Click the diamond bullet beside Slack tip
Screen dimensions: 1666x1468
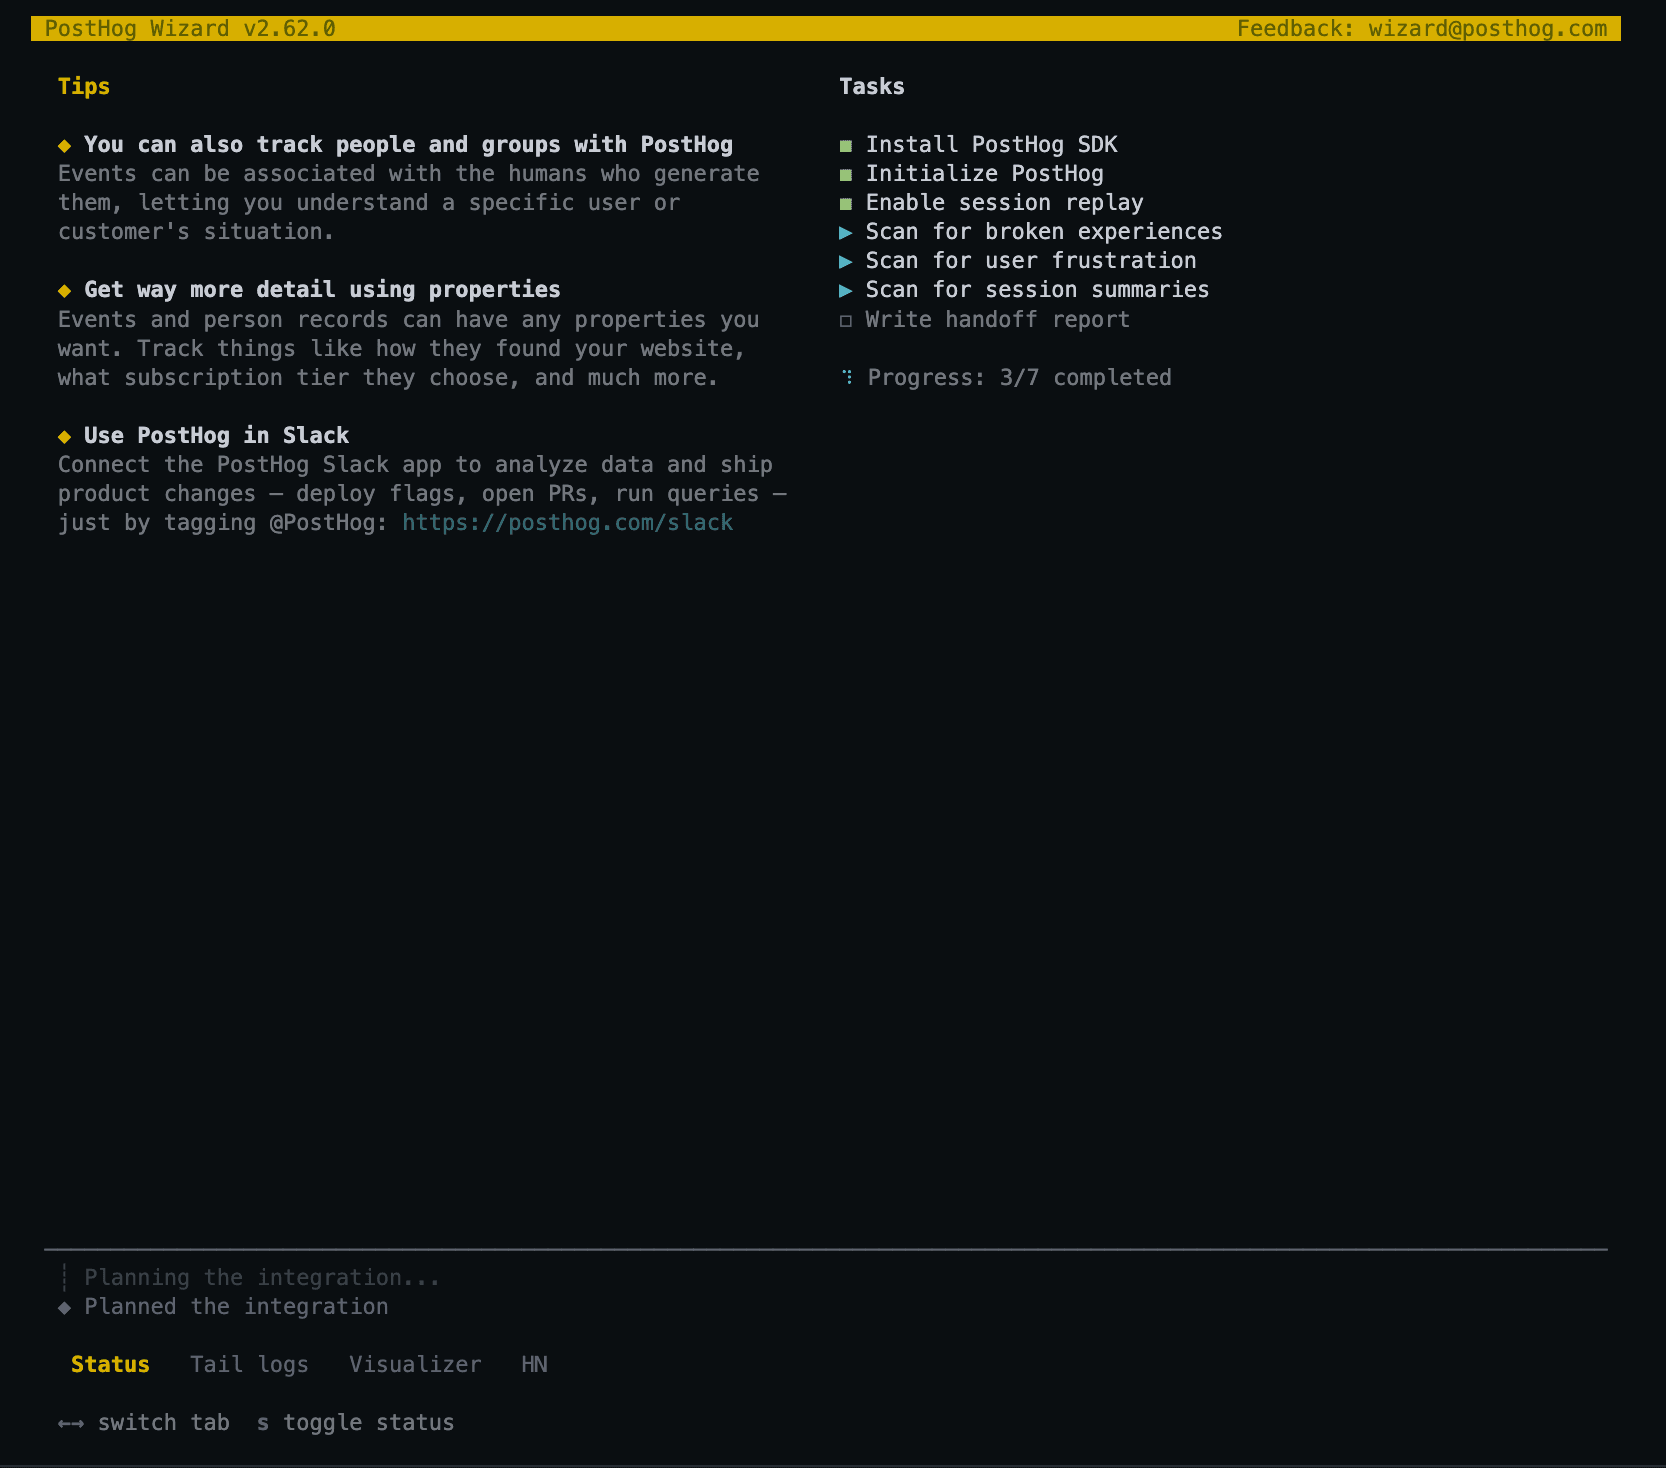tap(65, 437)
